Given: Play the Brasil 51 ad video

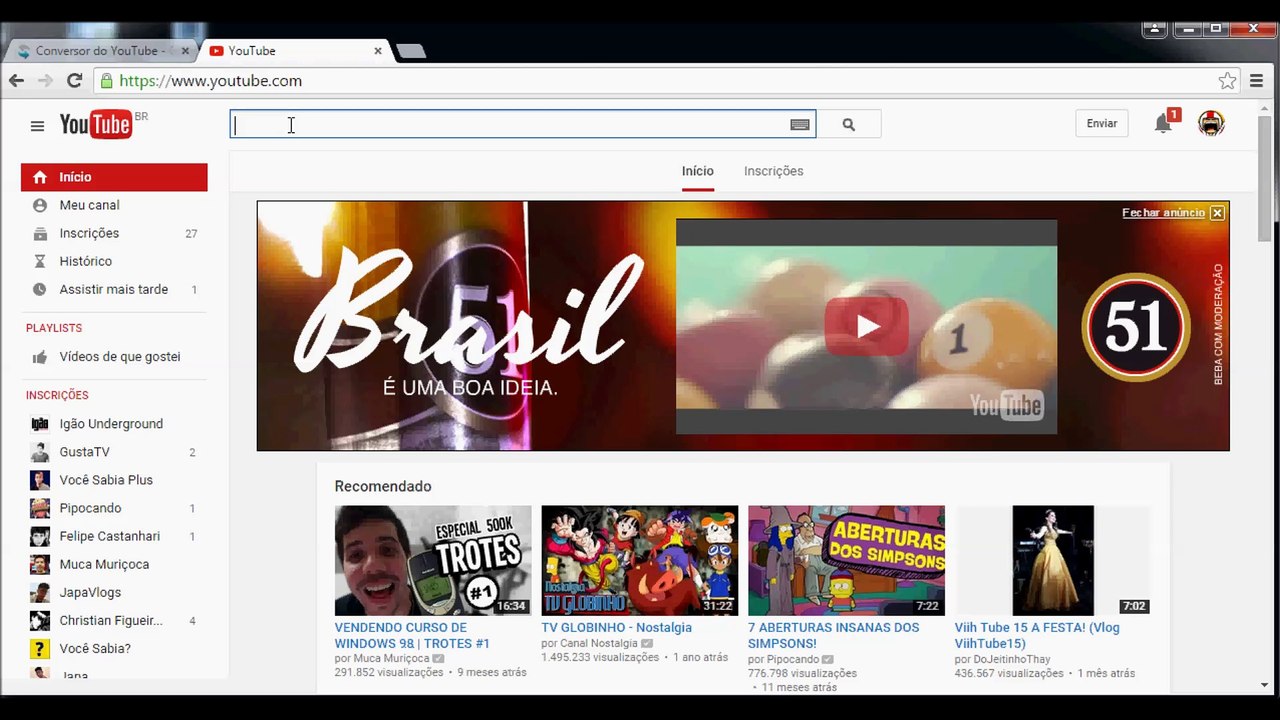Looking at the screenshot, I should tap(866, 326).
